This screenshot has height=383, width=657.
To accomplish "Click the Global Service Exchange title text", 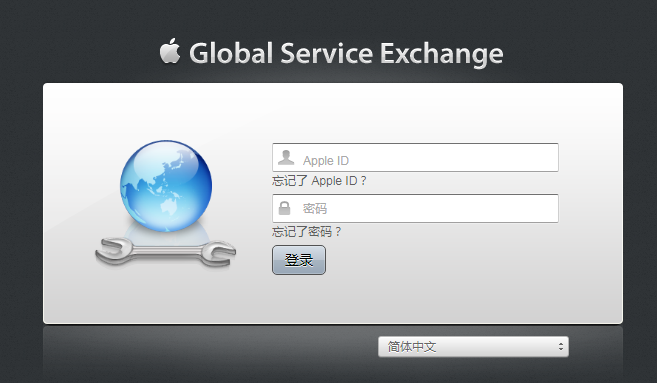I will tap(346, 54).
